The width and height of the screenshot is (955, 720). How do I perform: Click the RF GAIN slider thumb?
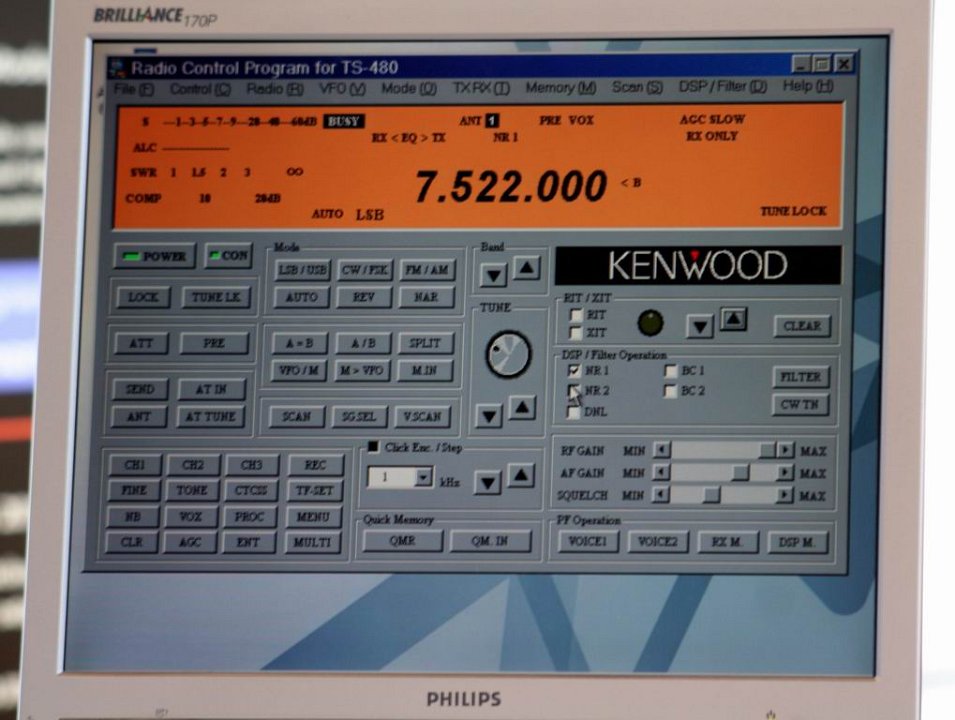point(767,450)
